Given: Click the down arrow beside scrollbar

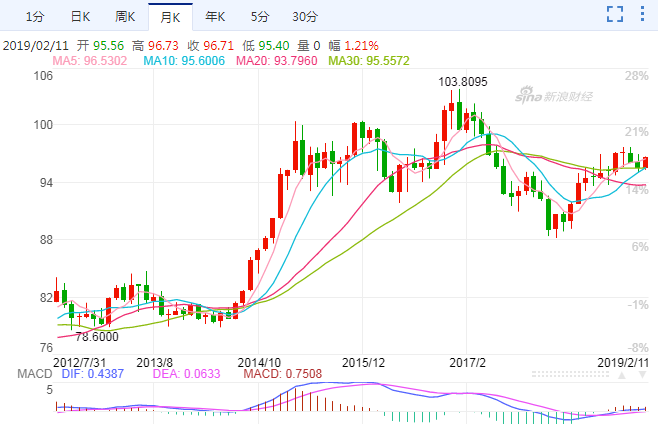Looking at the screenshot, I should [642, 375].
